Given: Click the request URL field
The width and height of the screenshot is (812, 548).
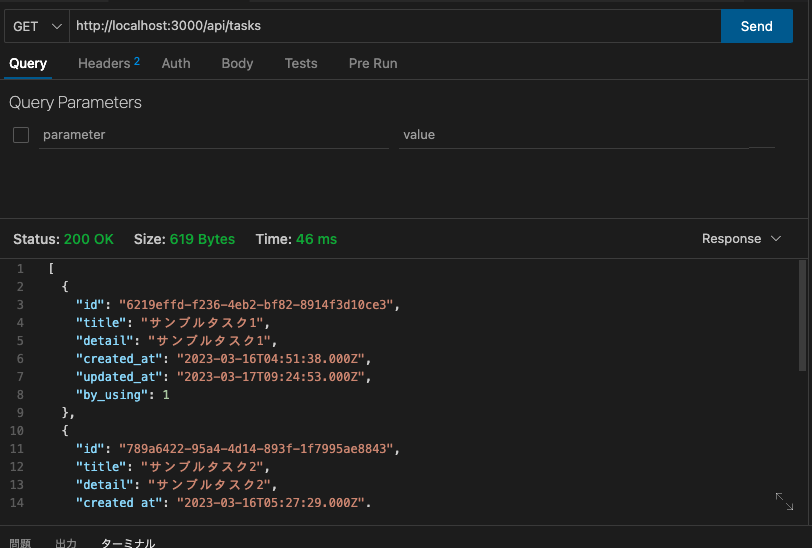Looking at the screenshot, I should pyautogui.click(x=395, y=26).
